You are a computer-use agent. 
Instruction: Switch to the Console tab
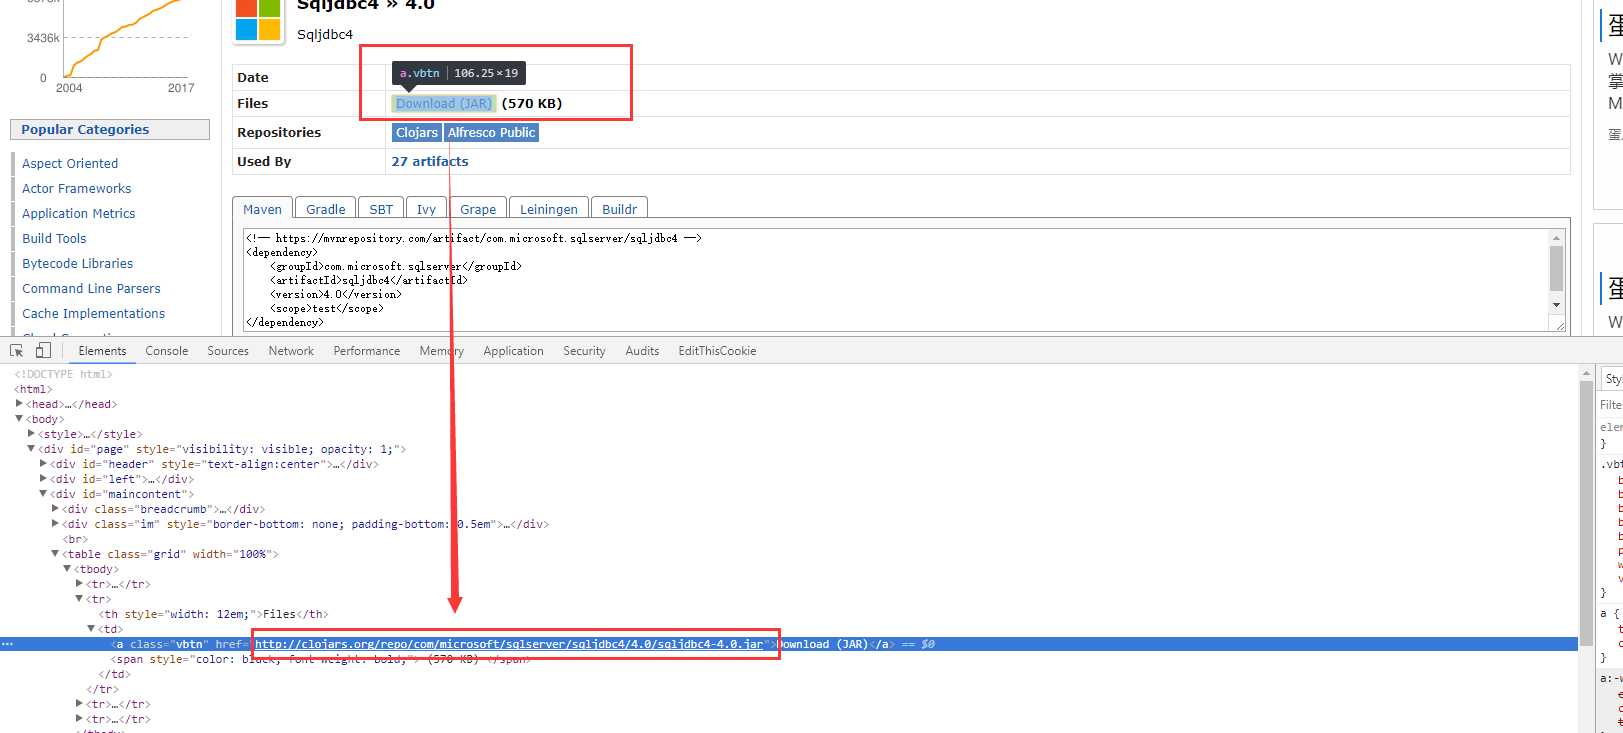tap(167, 351)
